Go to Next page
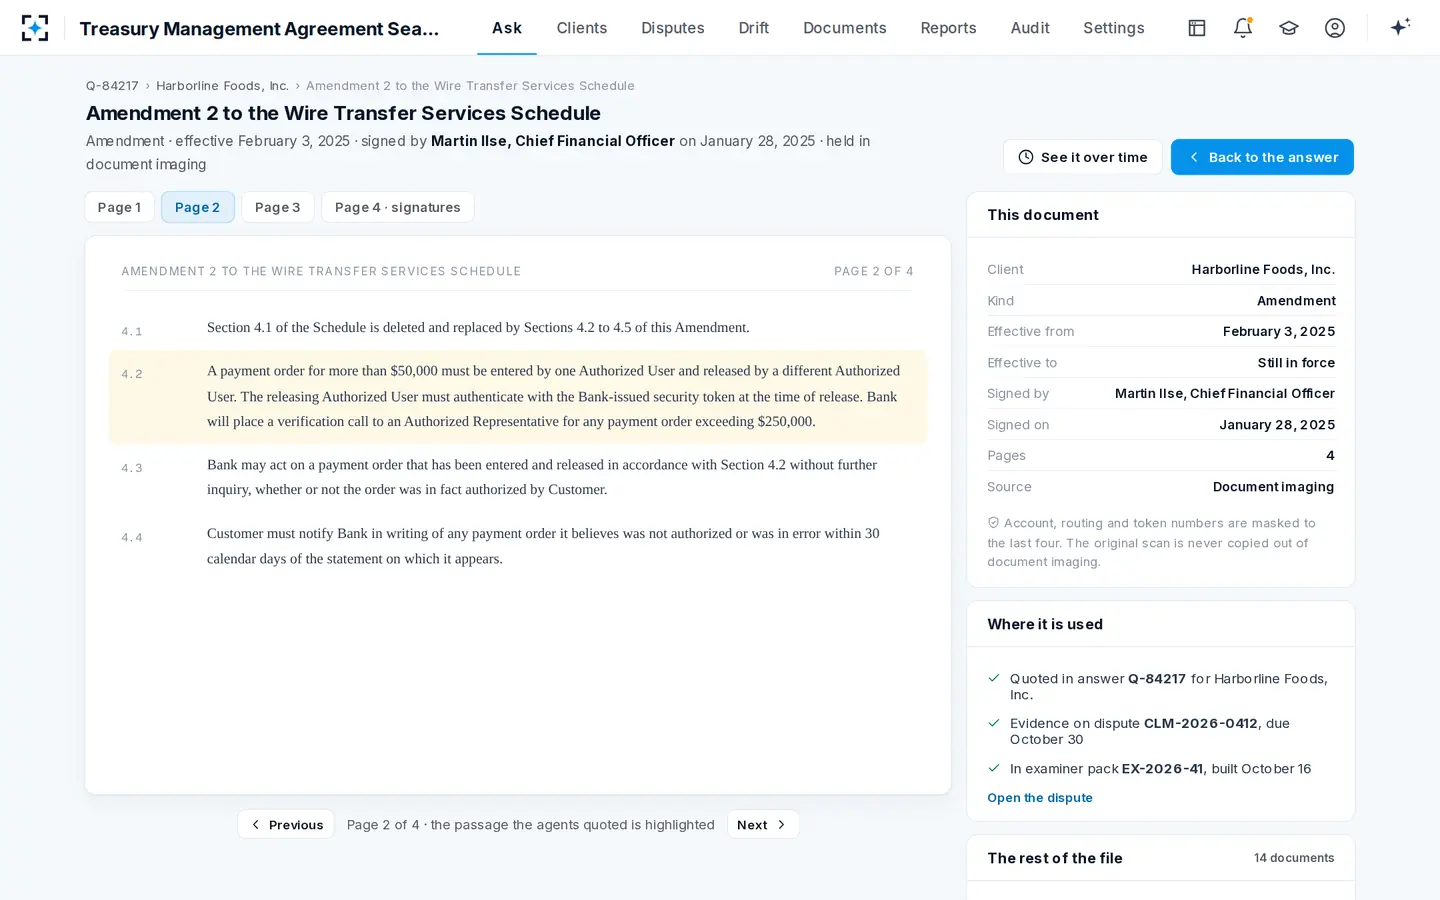 762,824
